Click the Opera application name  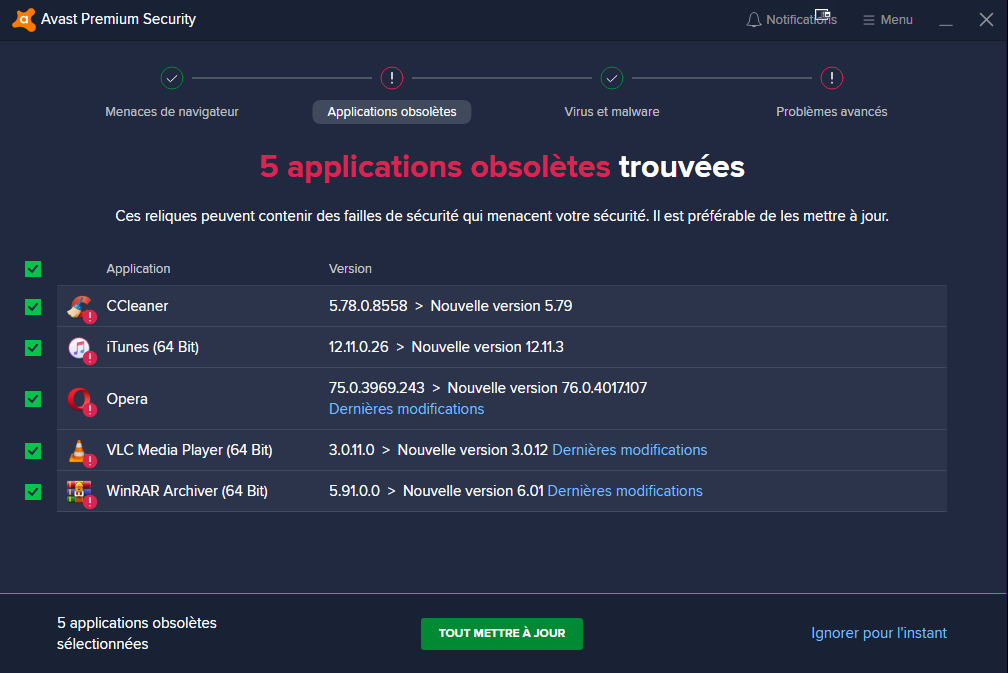(x=127, y=399)
